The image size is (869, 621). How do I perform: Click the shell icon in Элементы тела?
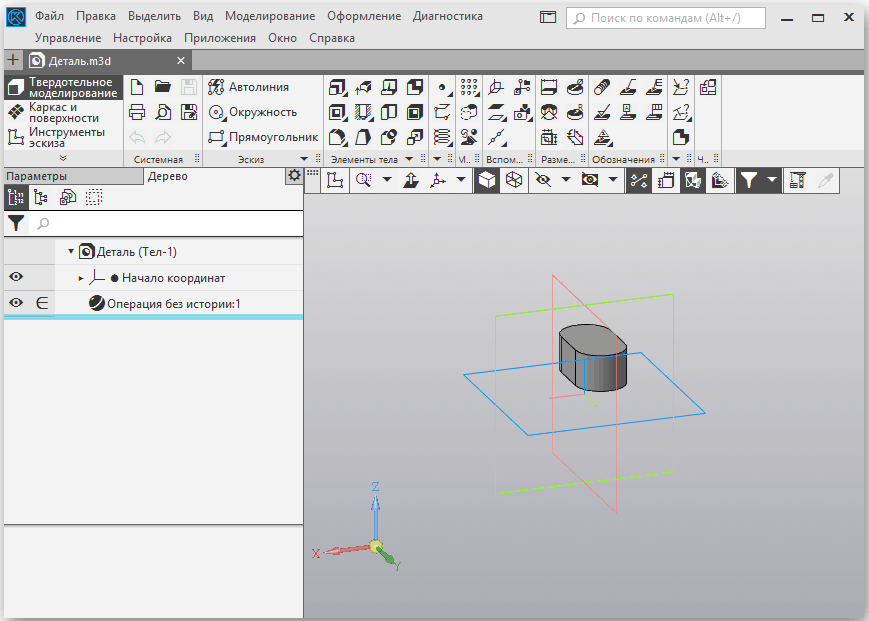(415, 112)
